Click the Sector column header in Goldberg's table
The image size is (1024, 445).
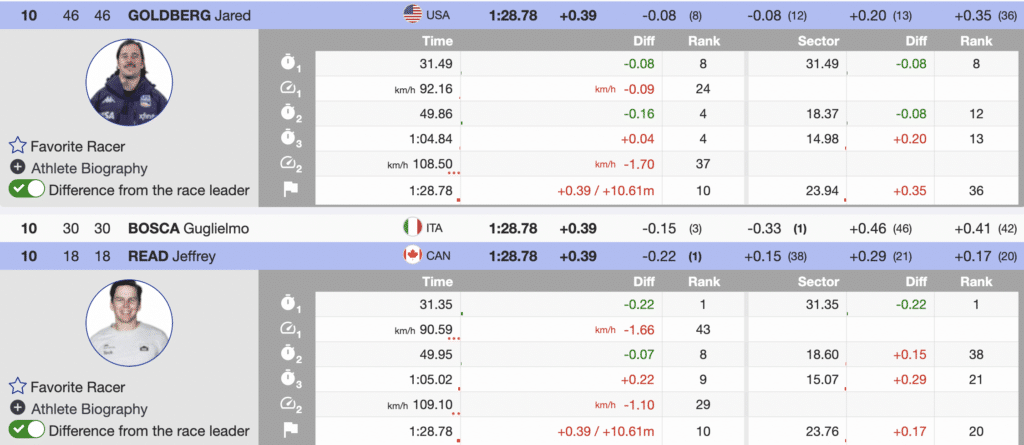818,41
